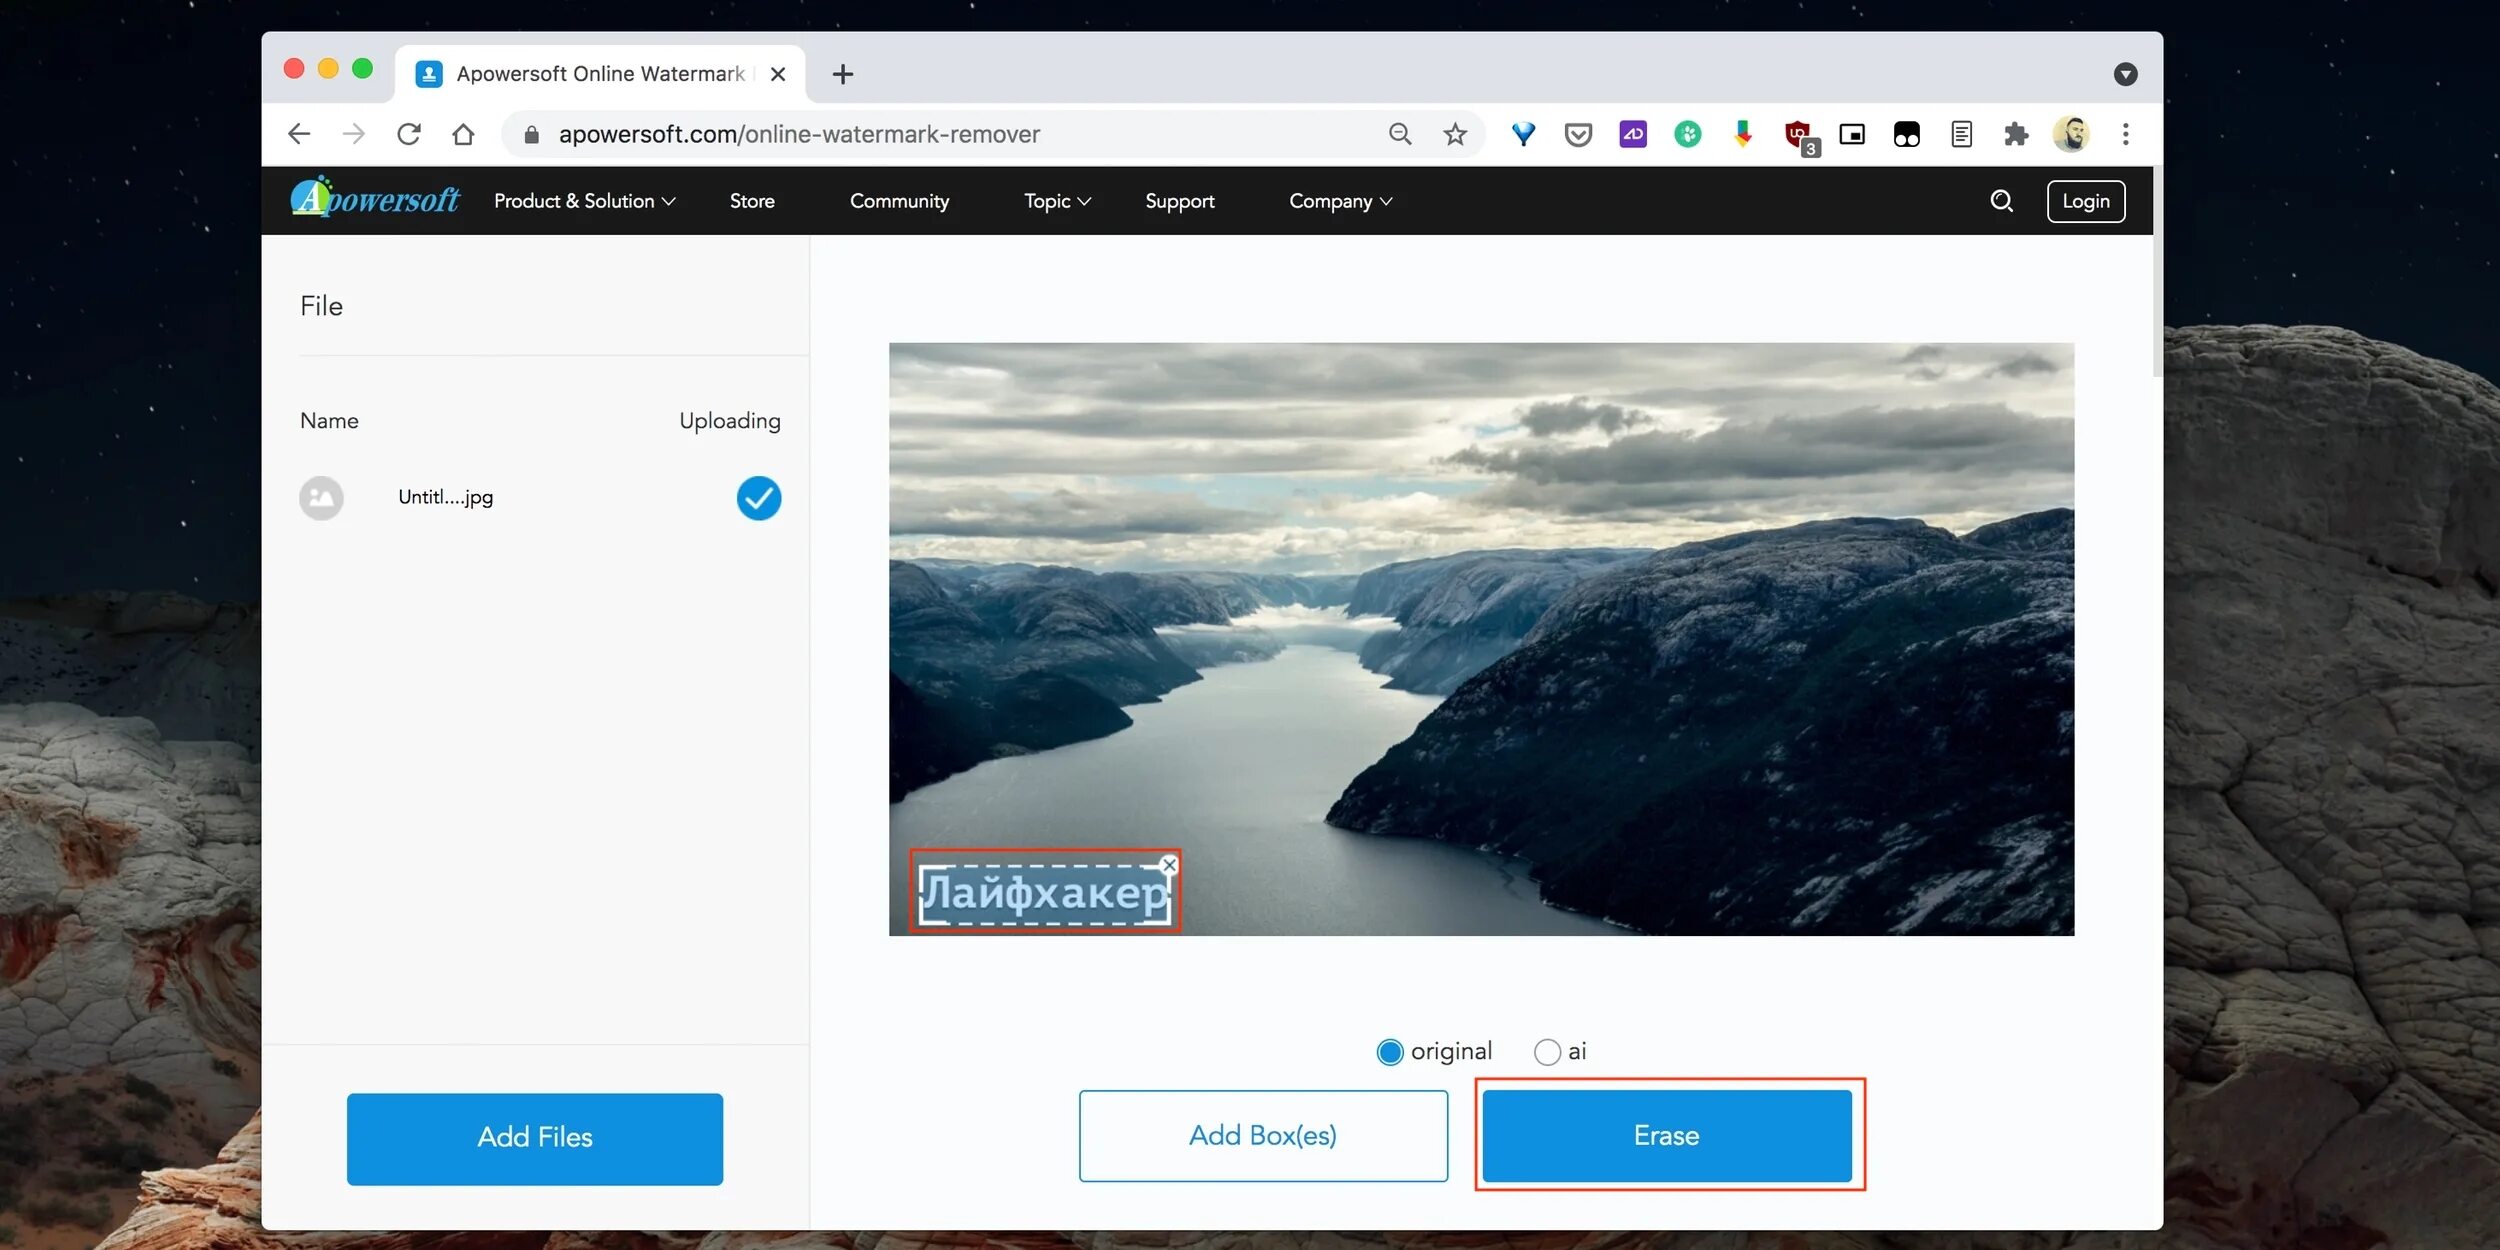Toggle the upload complete checkmark icon
Screen dimensions: 2500x1250
[757, 497]
